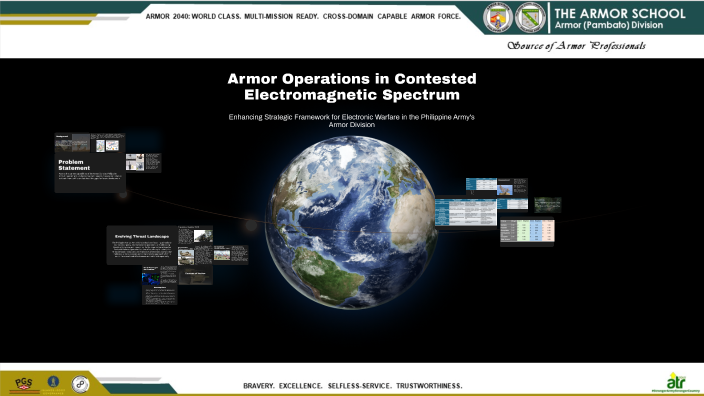
Task: Open the Evolving Threat Landscape topic card
Action: click(142, 245)
